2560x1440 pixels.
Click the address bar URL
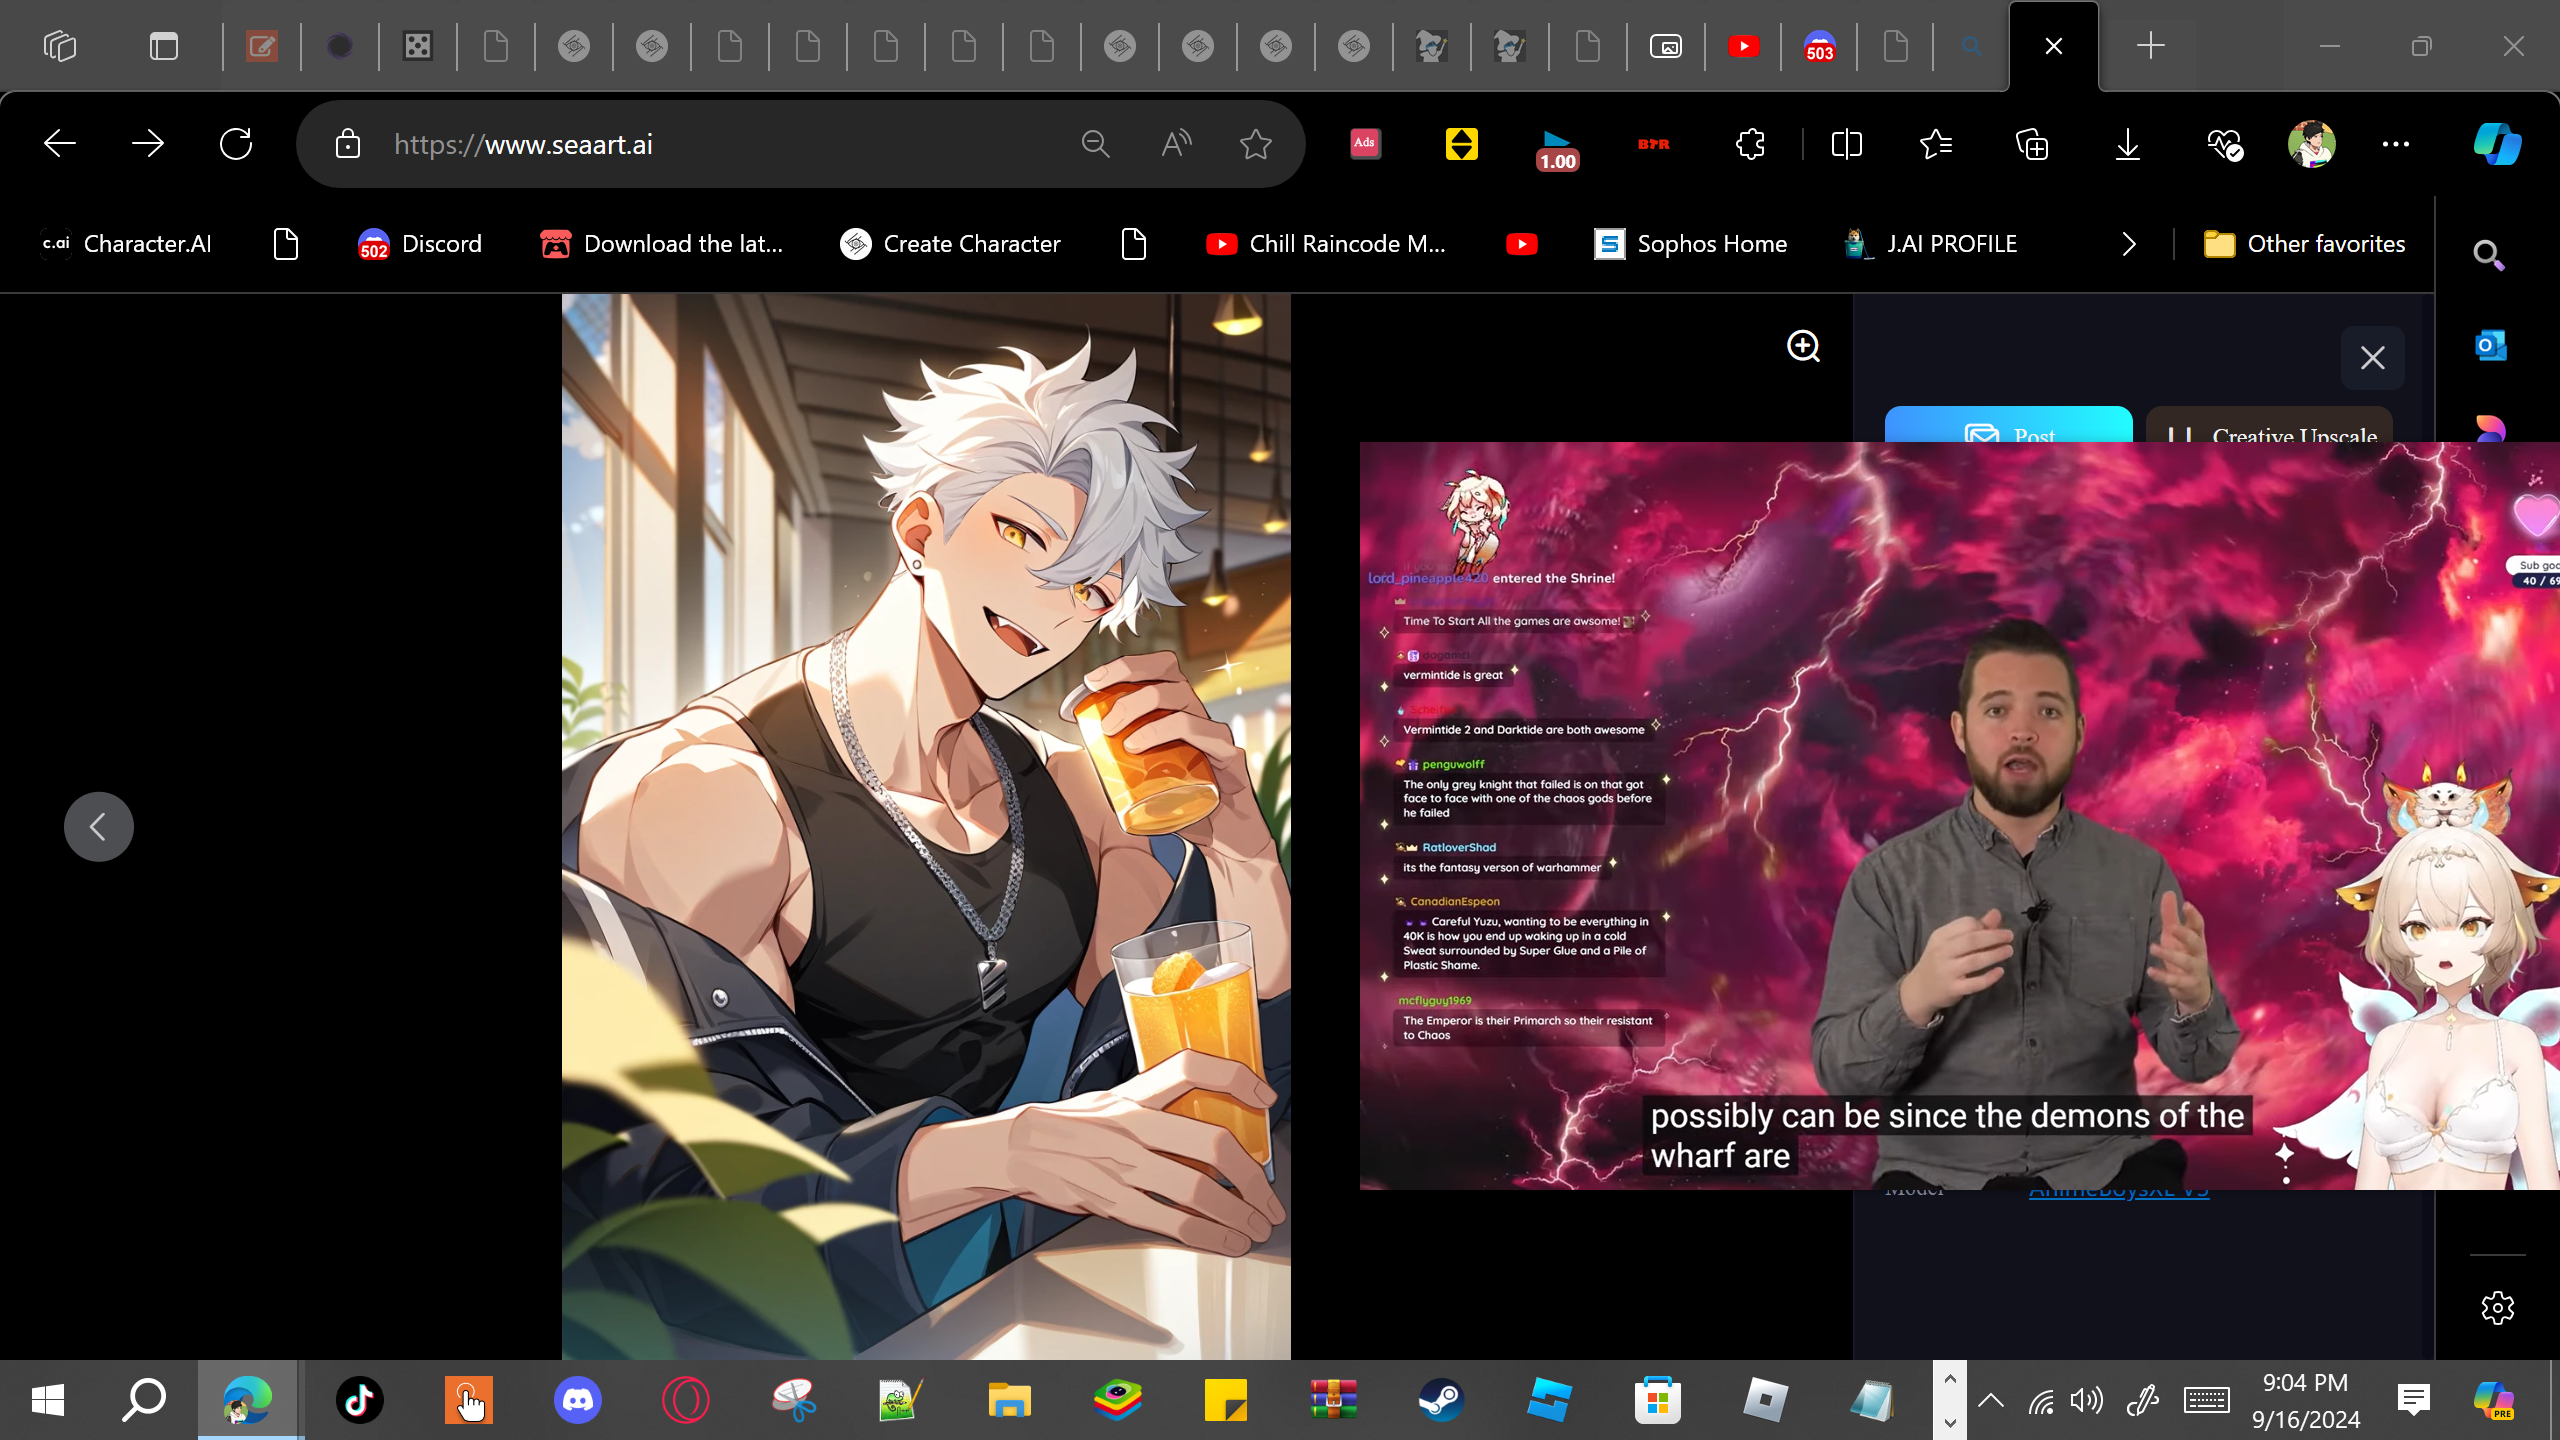523,144
